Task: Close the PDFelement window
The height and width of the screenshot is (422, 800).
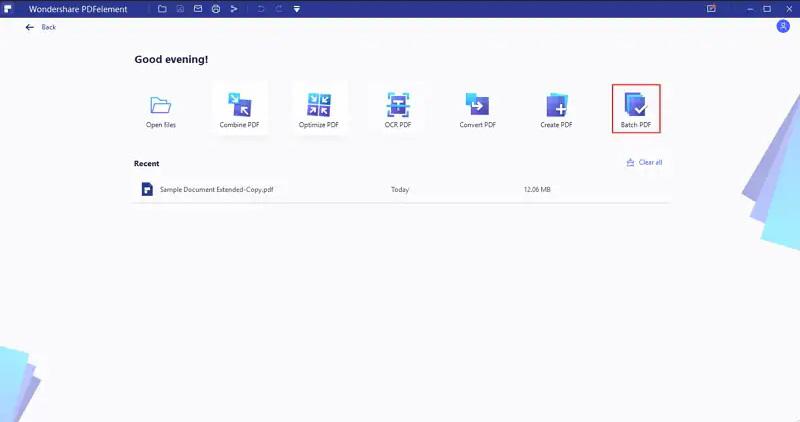Action: pos(789,9)
